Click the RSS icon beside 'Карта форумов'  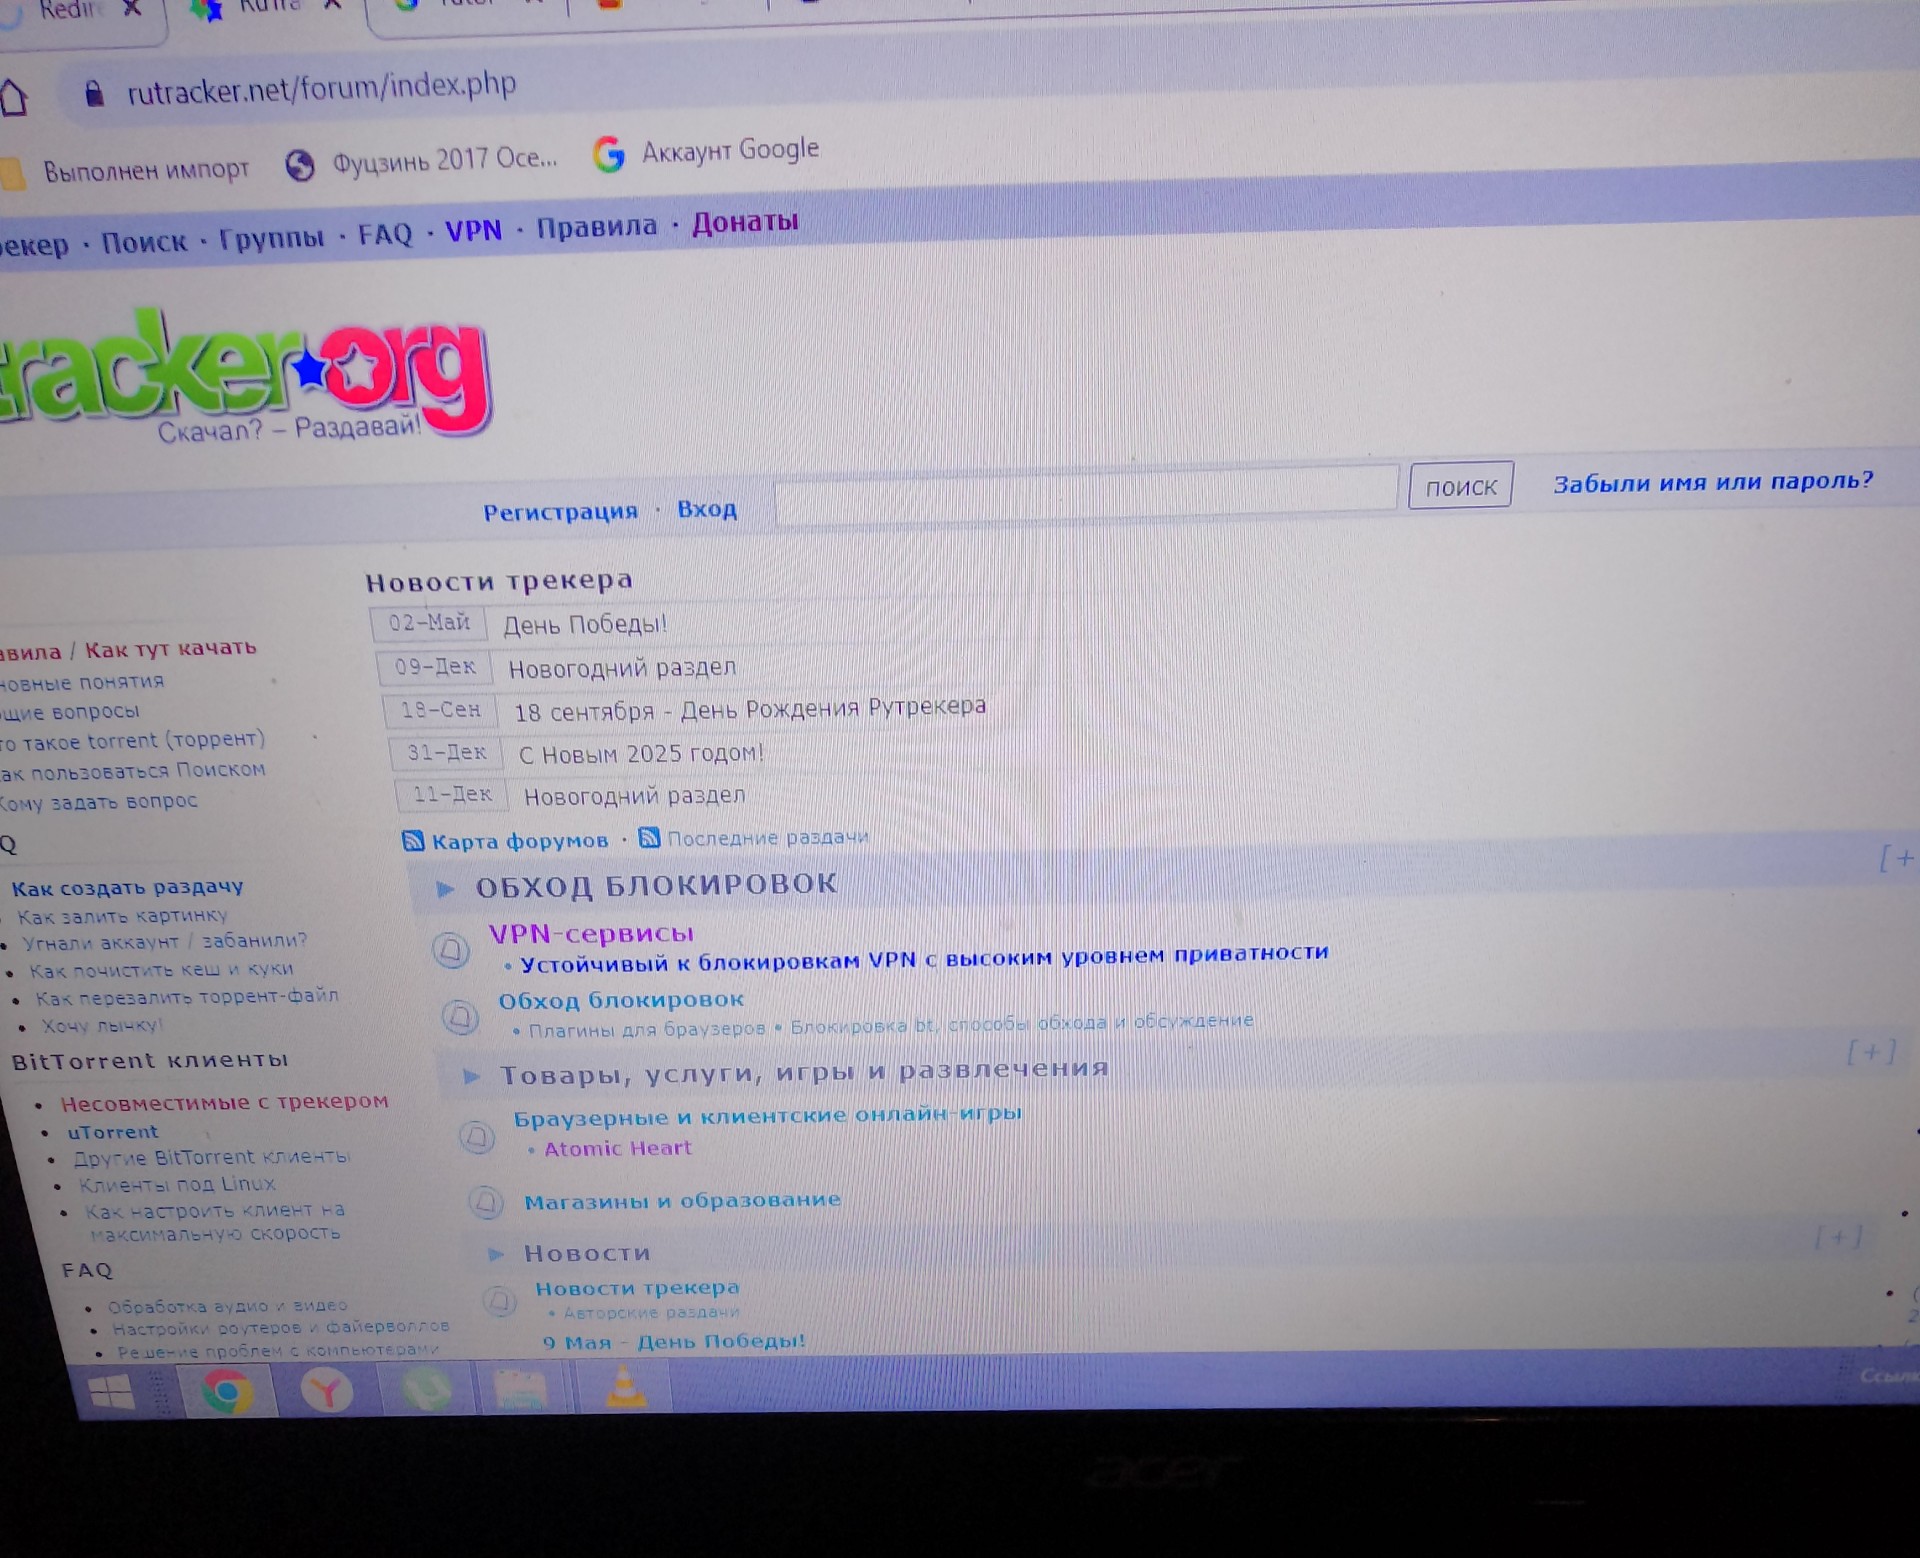click(x=412, y=840)
